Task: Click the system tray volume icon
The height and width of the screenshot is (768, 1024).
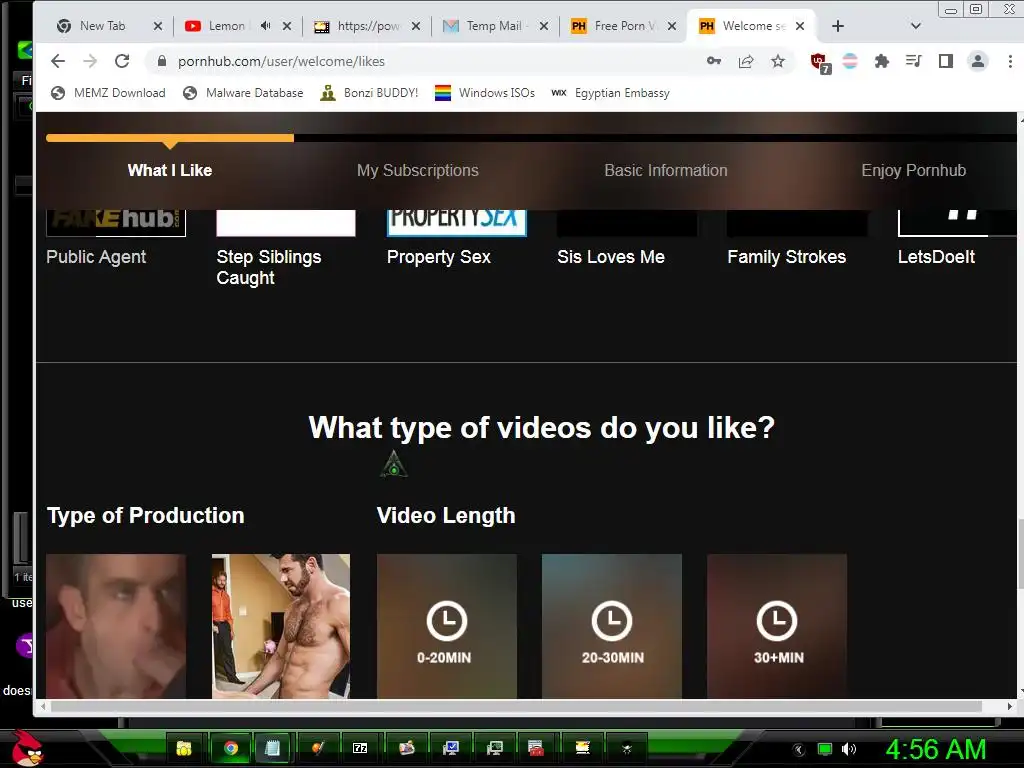Action: pyautogui.click(x=849, y=749)
